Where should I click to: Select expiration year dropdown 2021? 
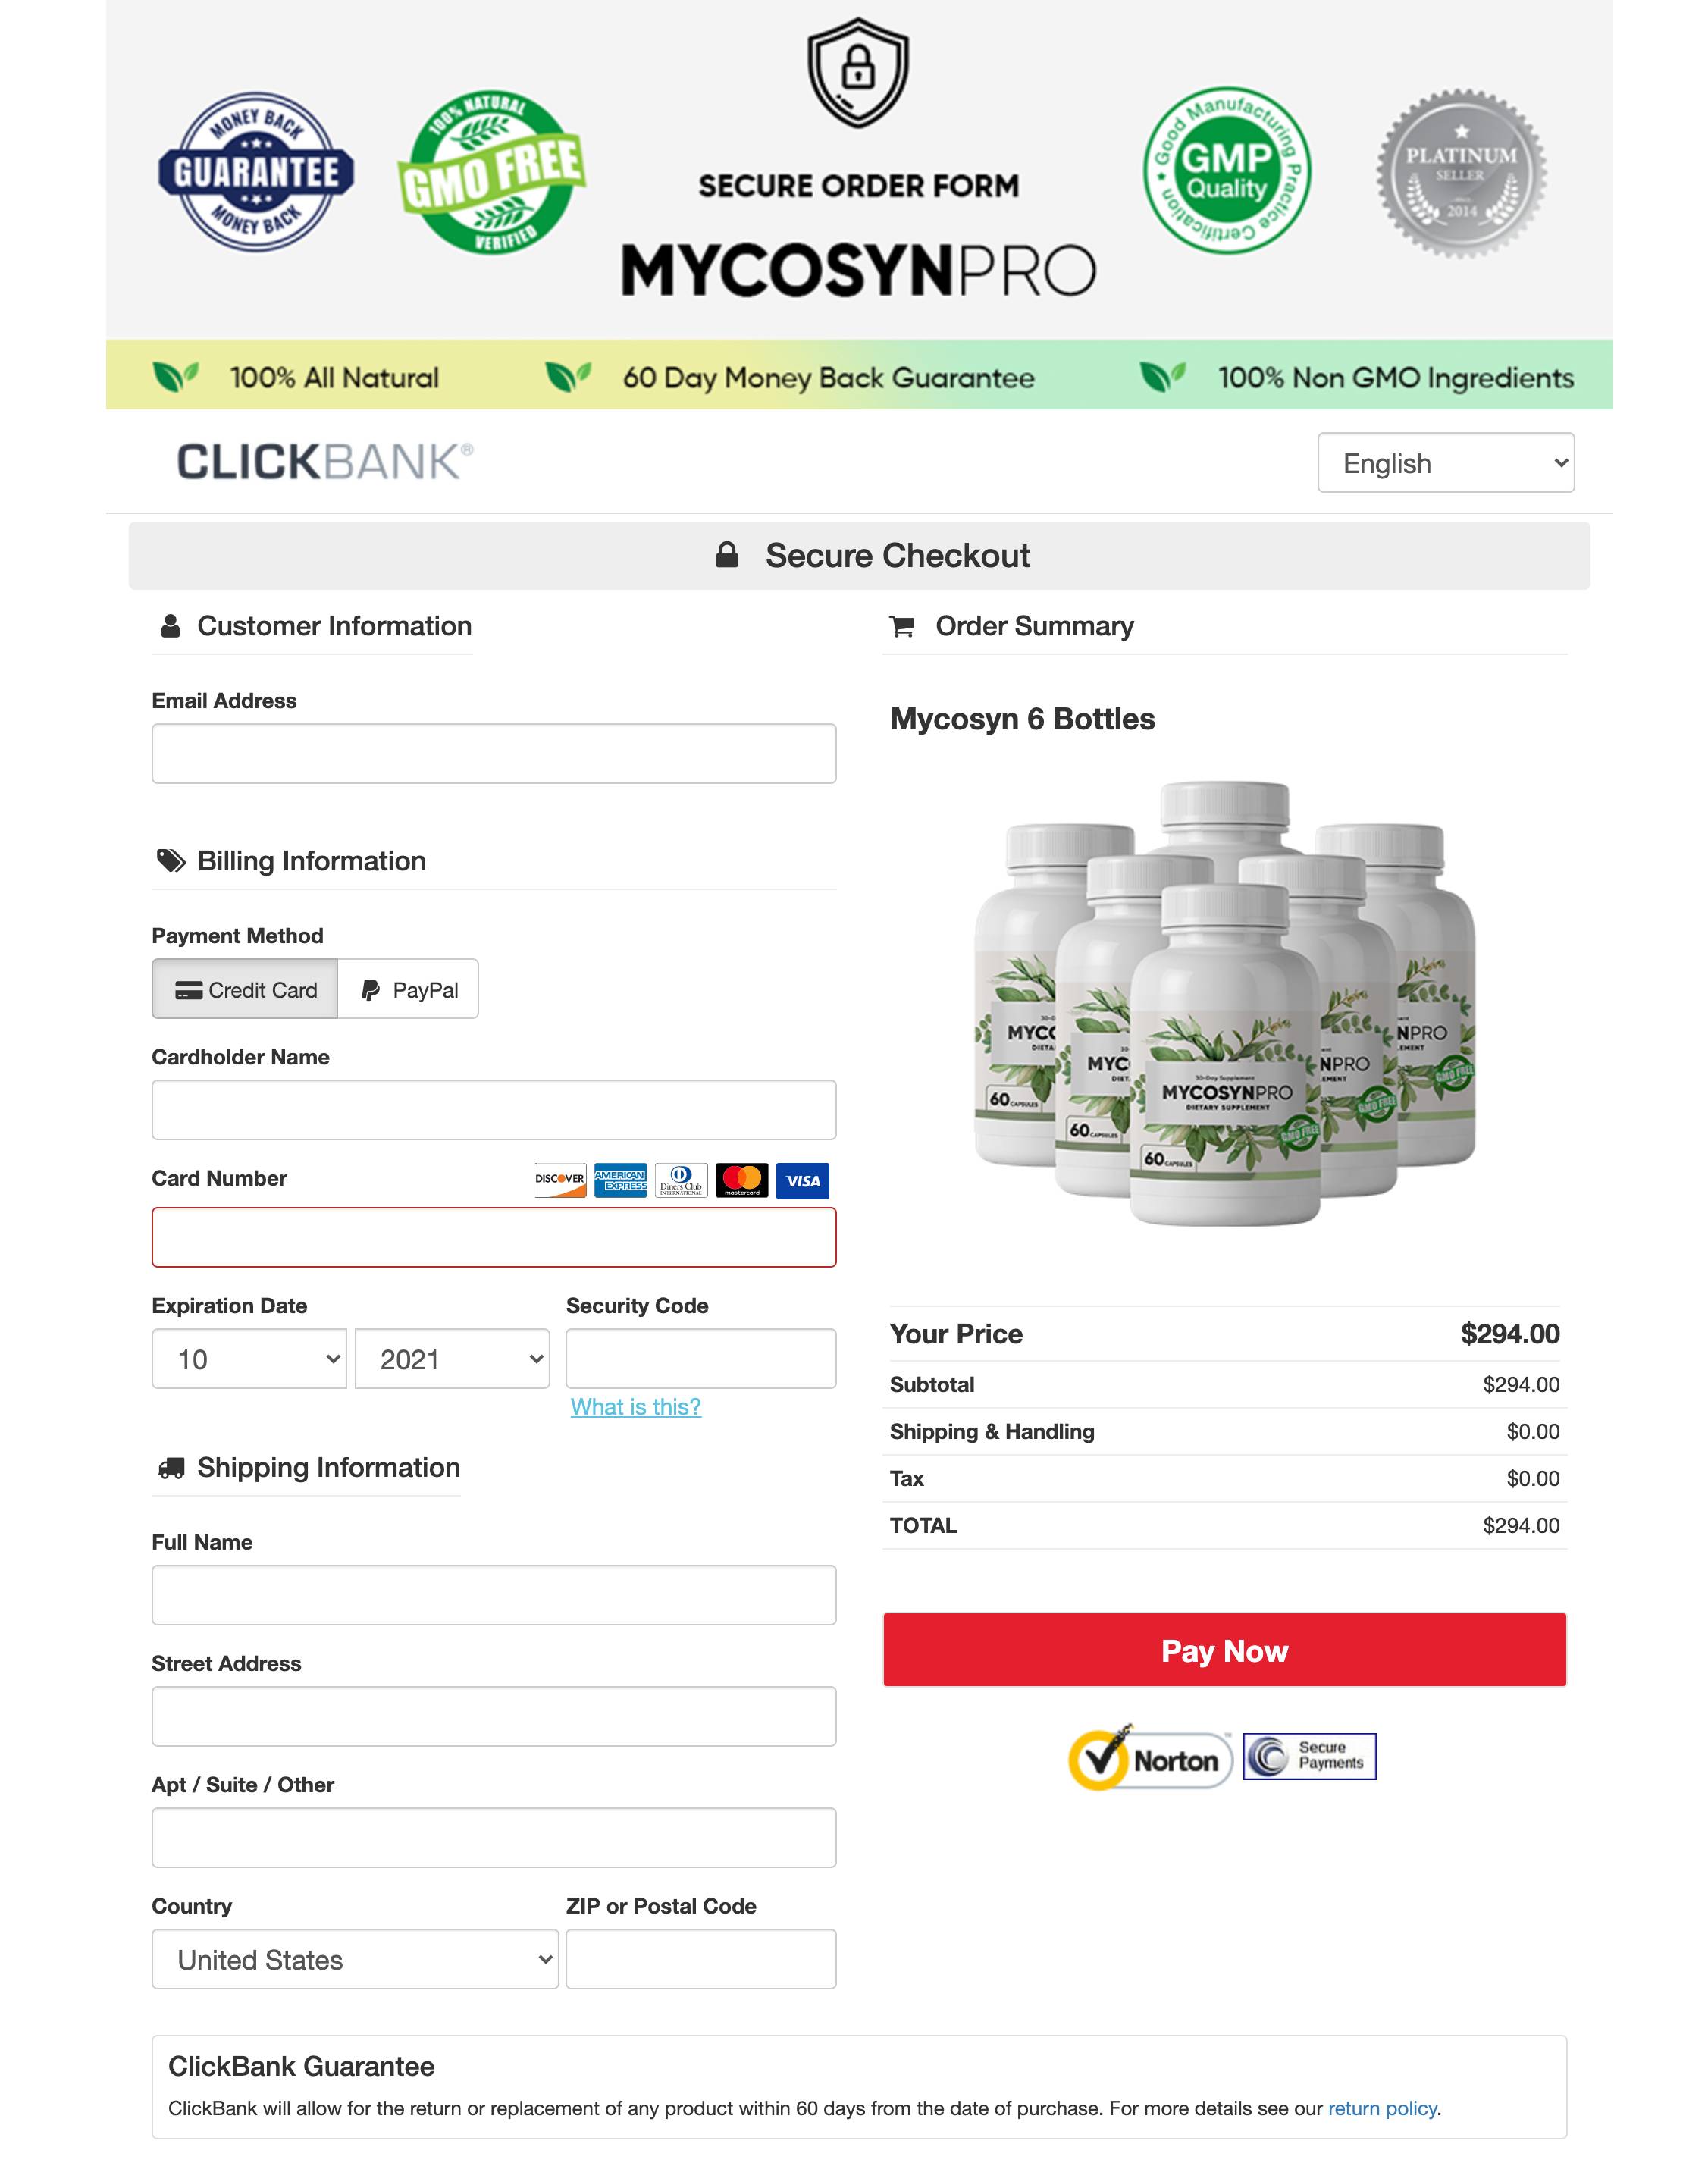[452, 1356]
